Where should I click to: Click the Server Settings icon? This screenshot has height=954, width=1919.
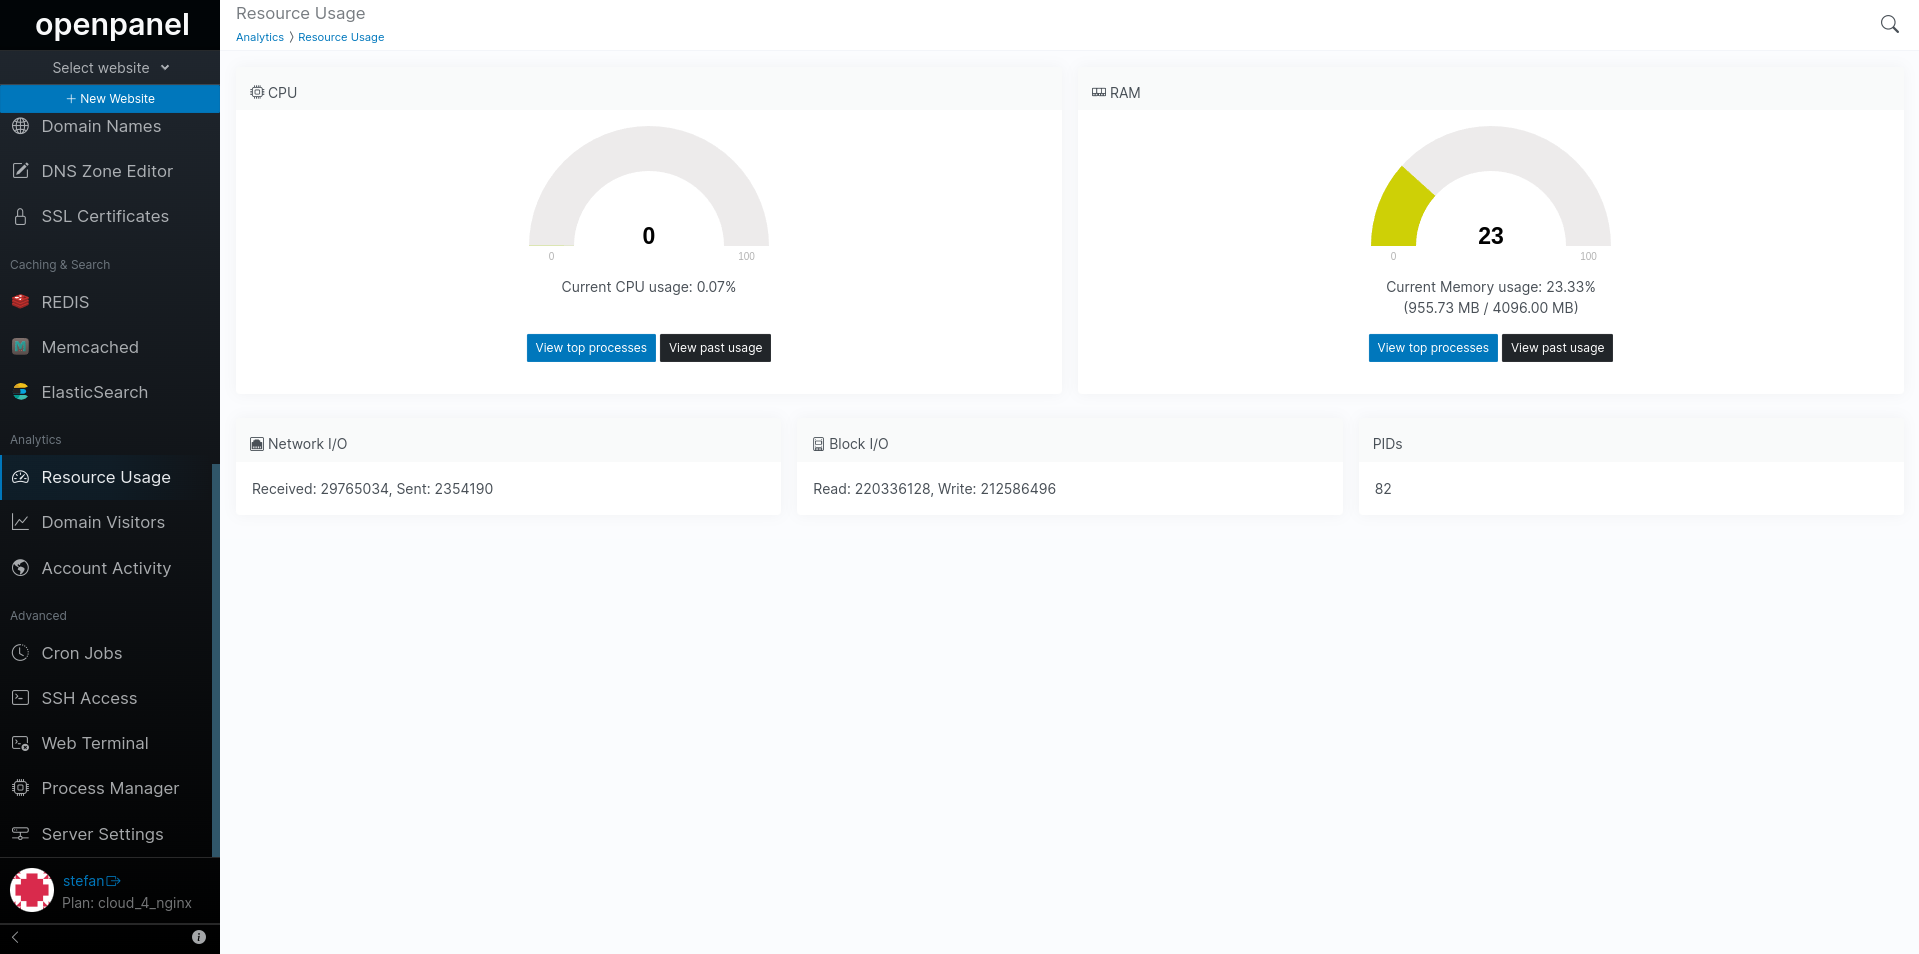(x=20, y=833)
